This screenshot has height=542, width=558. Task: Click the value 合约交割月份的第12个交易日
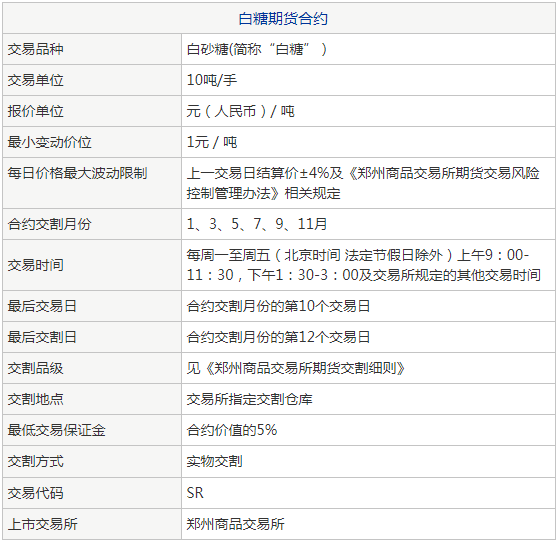(x=278, y=337)
